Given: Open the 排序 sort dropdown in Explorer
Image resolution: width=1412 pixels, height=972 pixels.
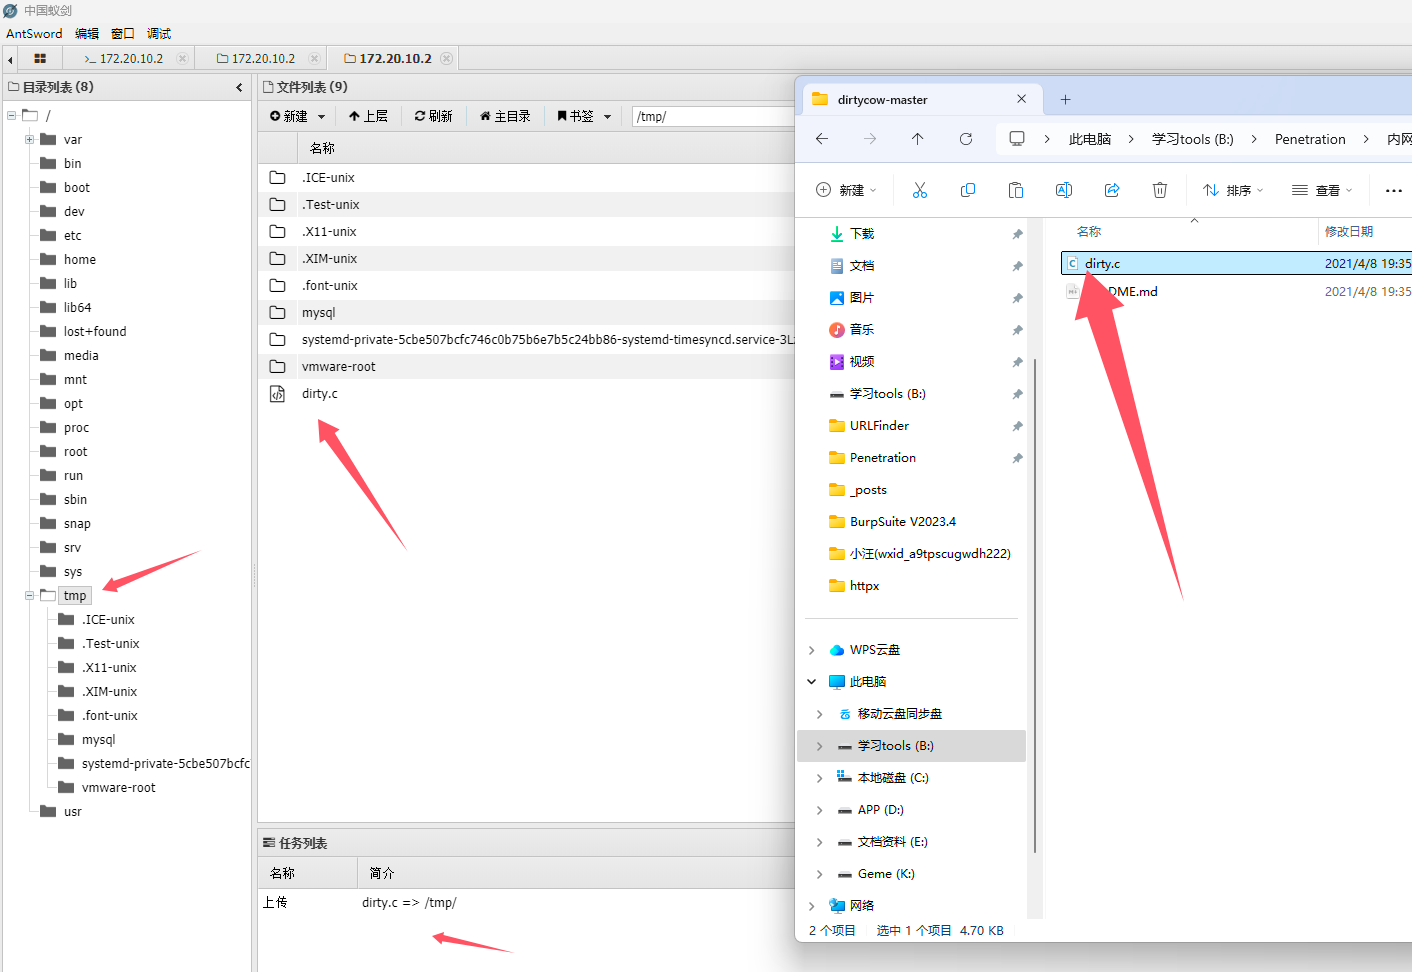Looking at the screenshot, I should coord(1233,190).
